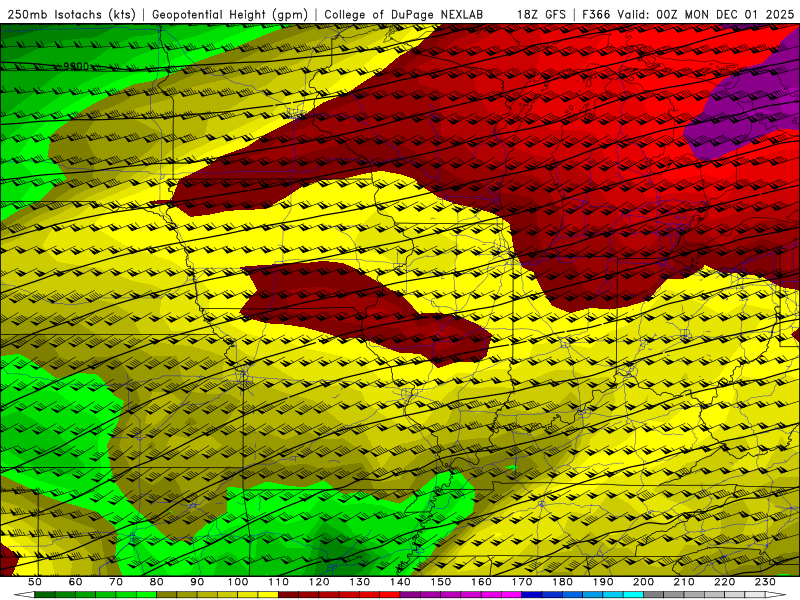Viewport: 800px width, 600px height.
Task: Click the '140' value on the color scale
Action: coord(400,582)
